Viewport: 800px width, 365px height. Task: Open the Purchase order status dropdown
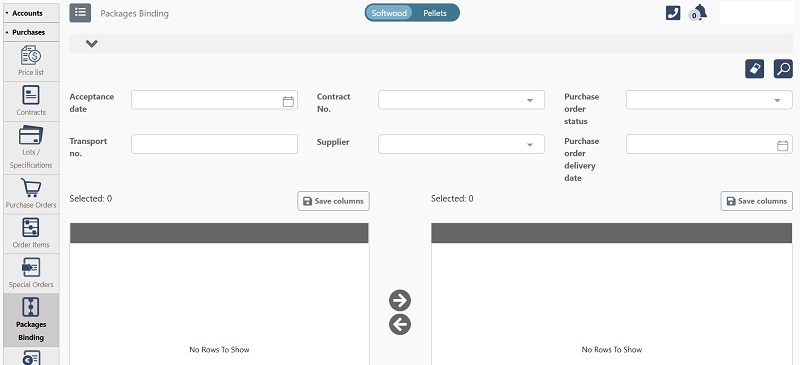tap(709, 100)
